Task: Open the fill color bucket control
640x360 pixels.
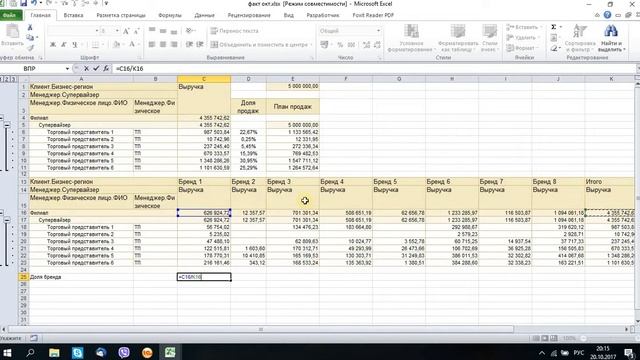Action: (x=117, y=44)
